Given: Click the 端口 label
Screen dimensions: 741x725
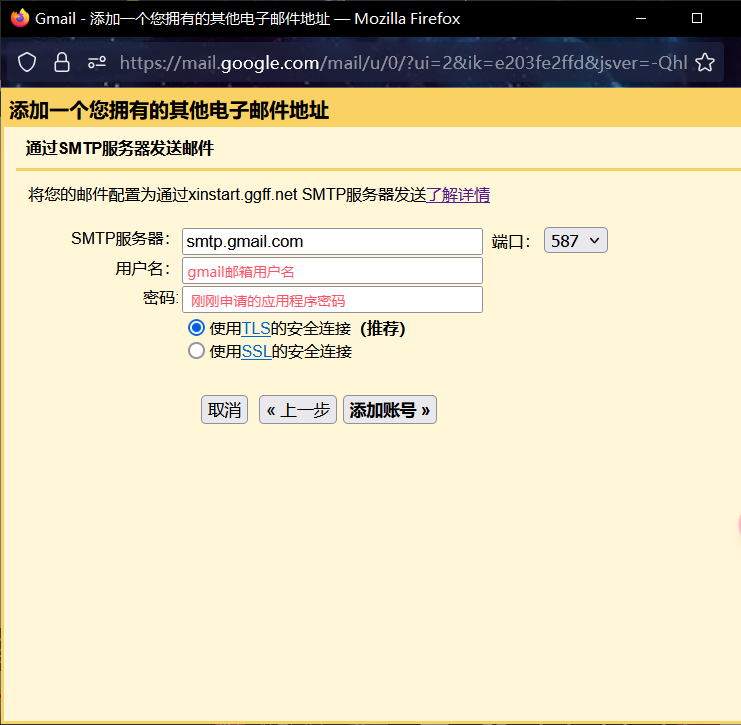Looking at the screenshot, I should pyautogui.click(x=511, y=242).
